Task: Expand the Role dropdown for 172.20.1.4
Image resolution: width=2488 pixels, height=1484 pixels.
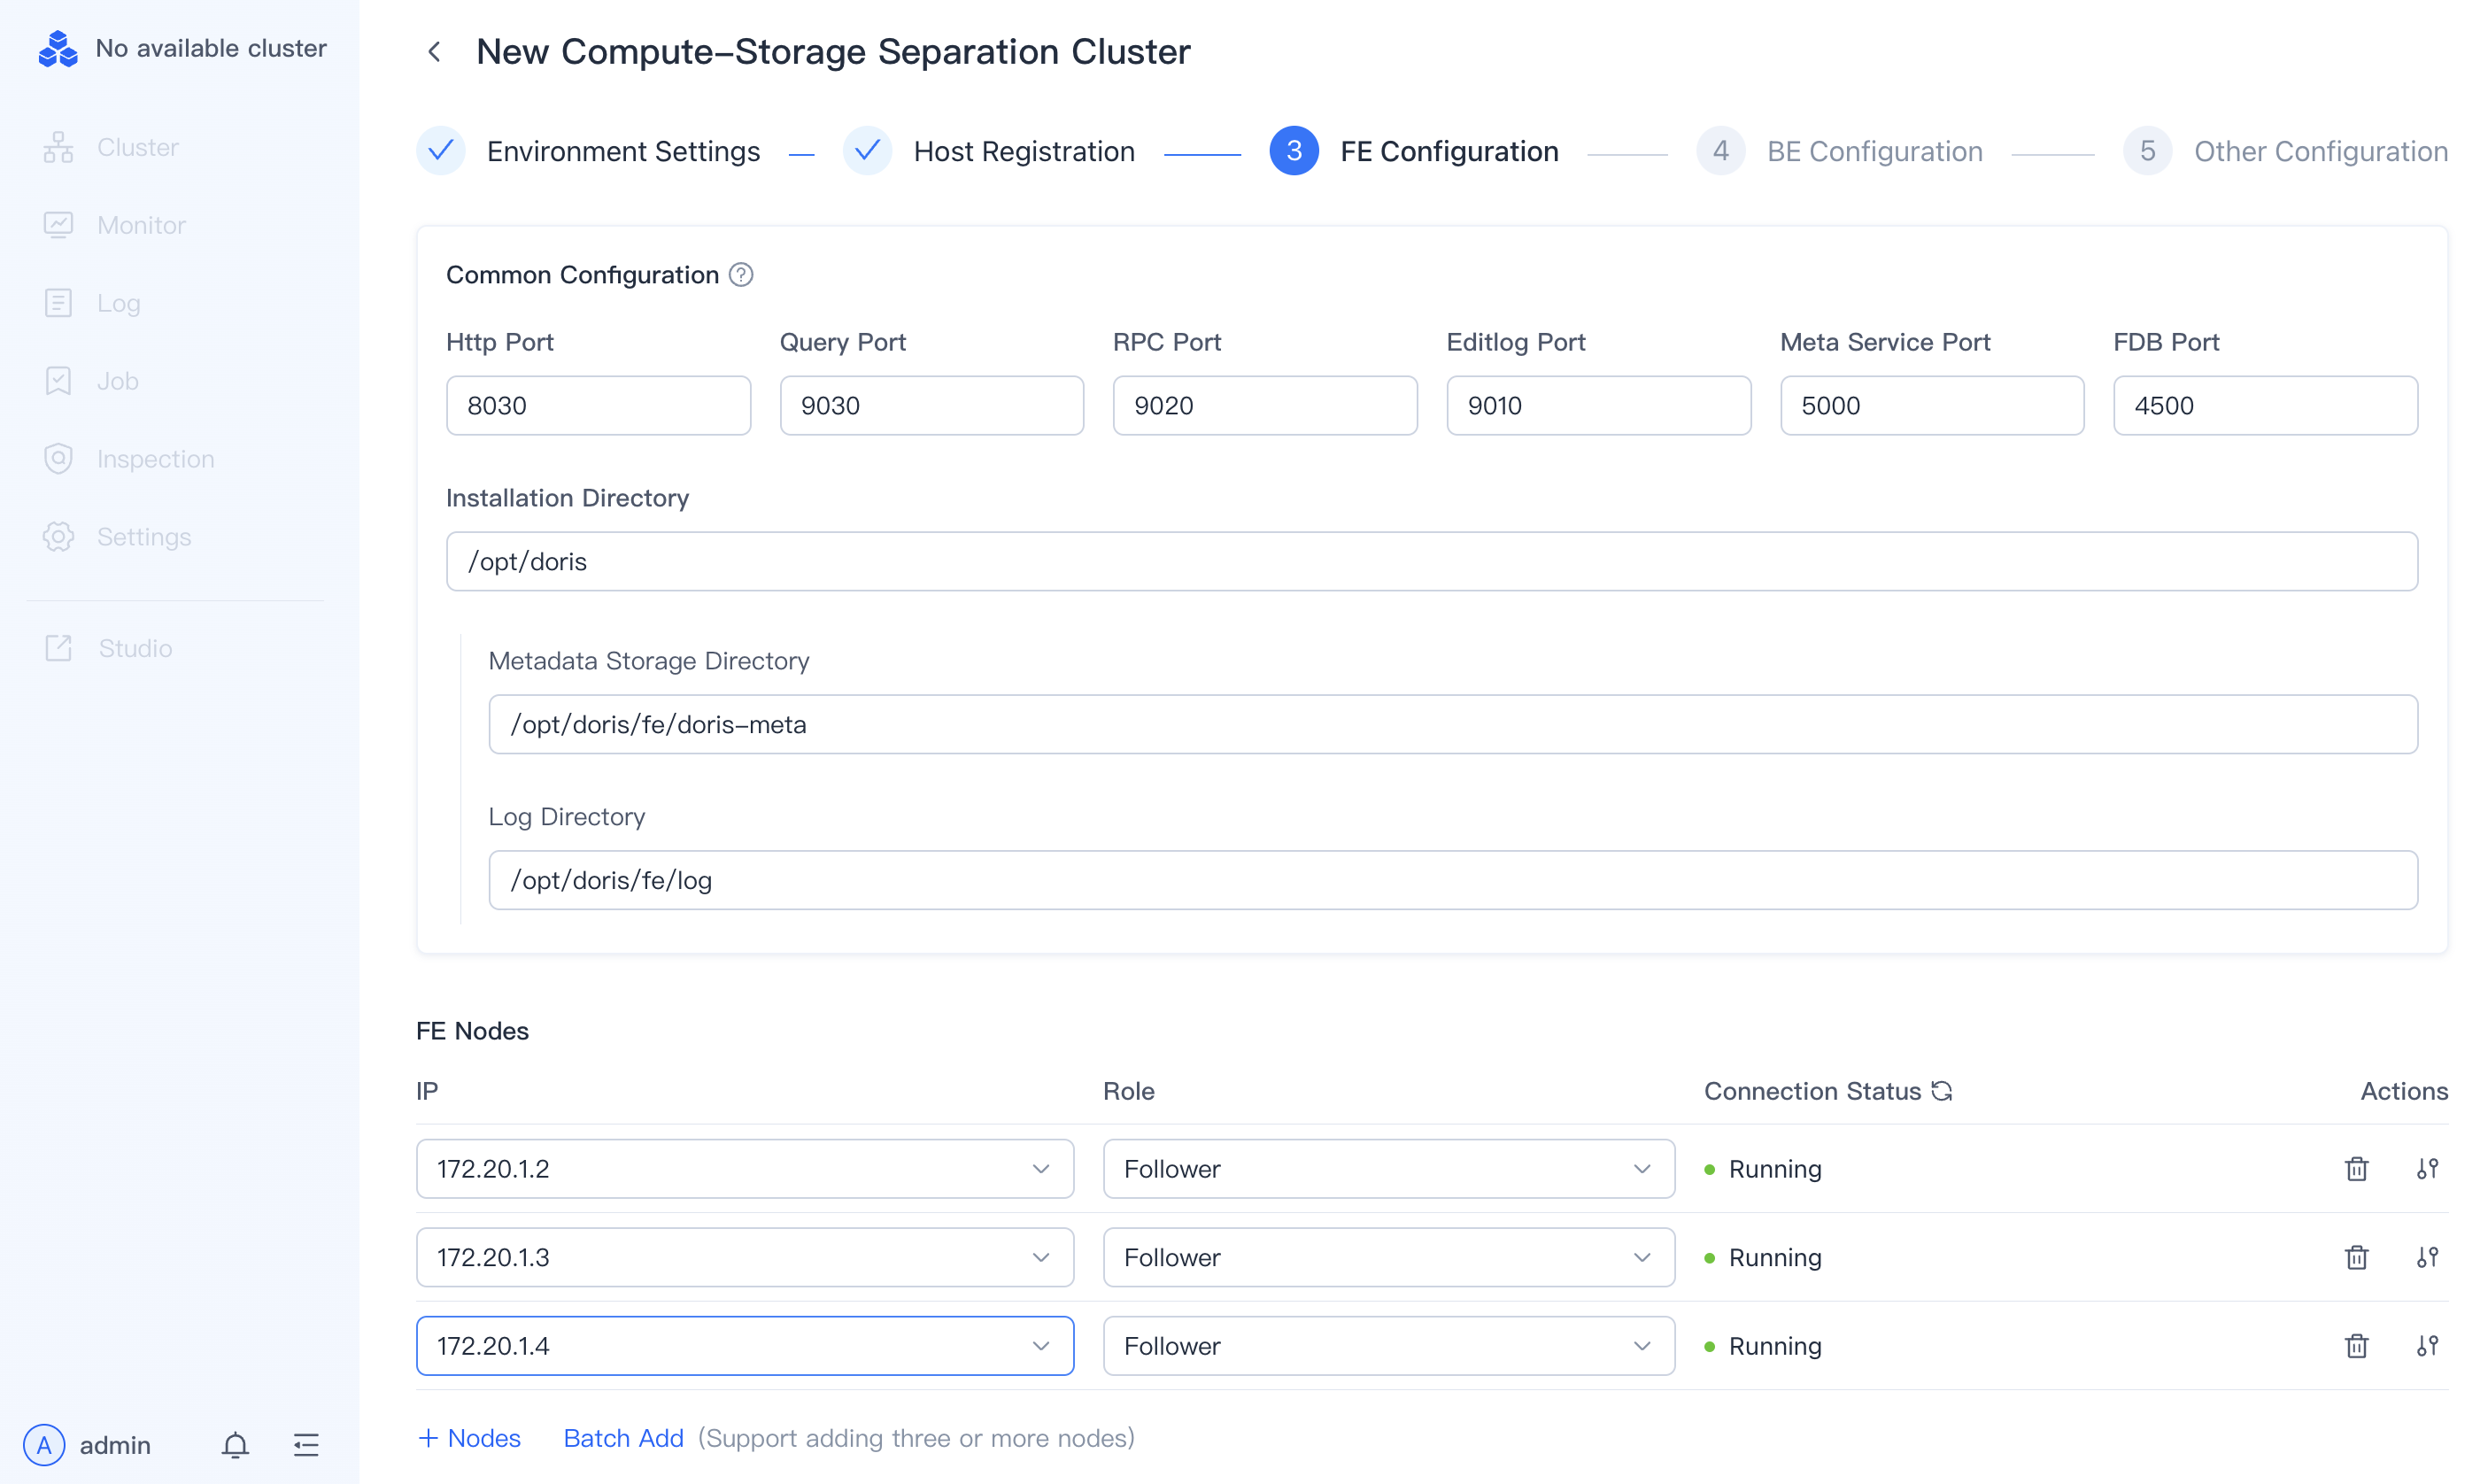Action: (x=1388, y=1346)
